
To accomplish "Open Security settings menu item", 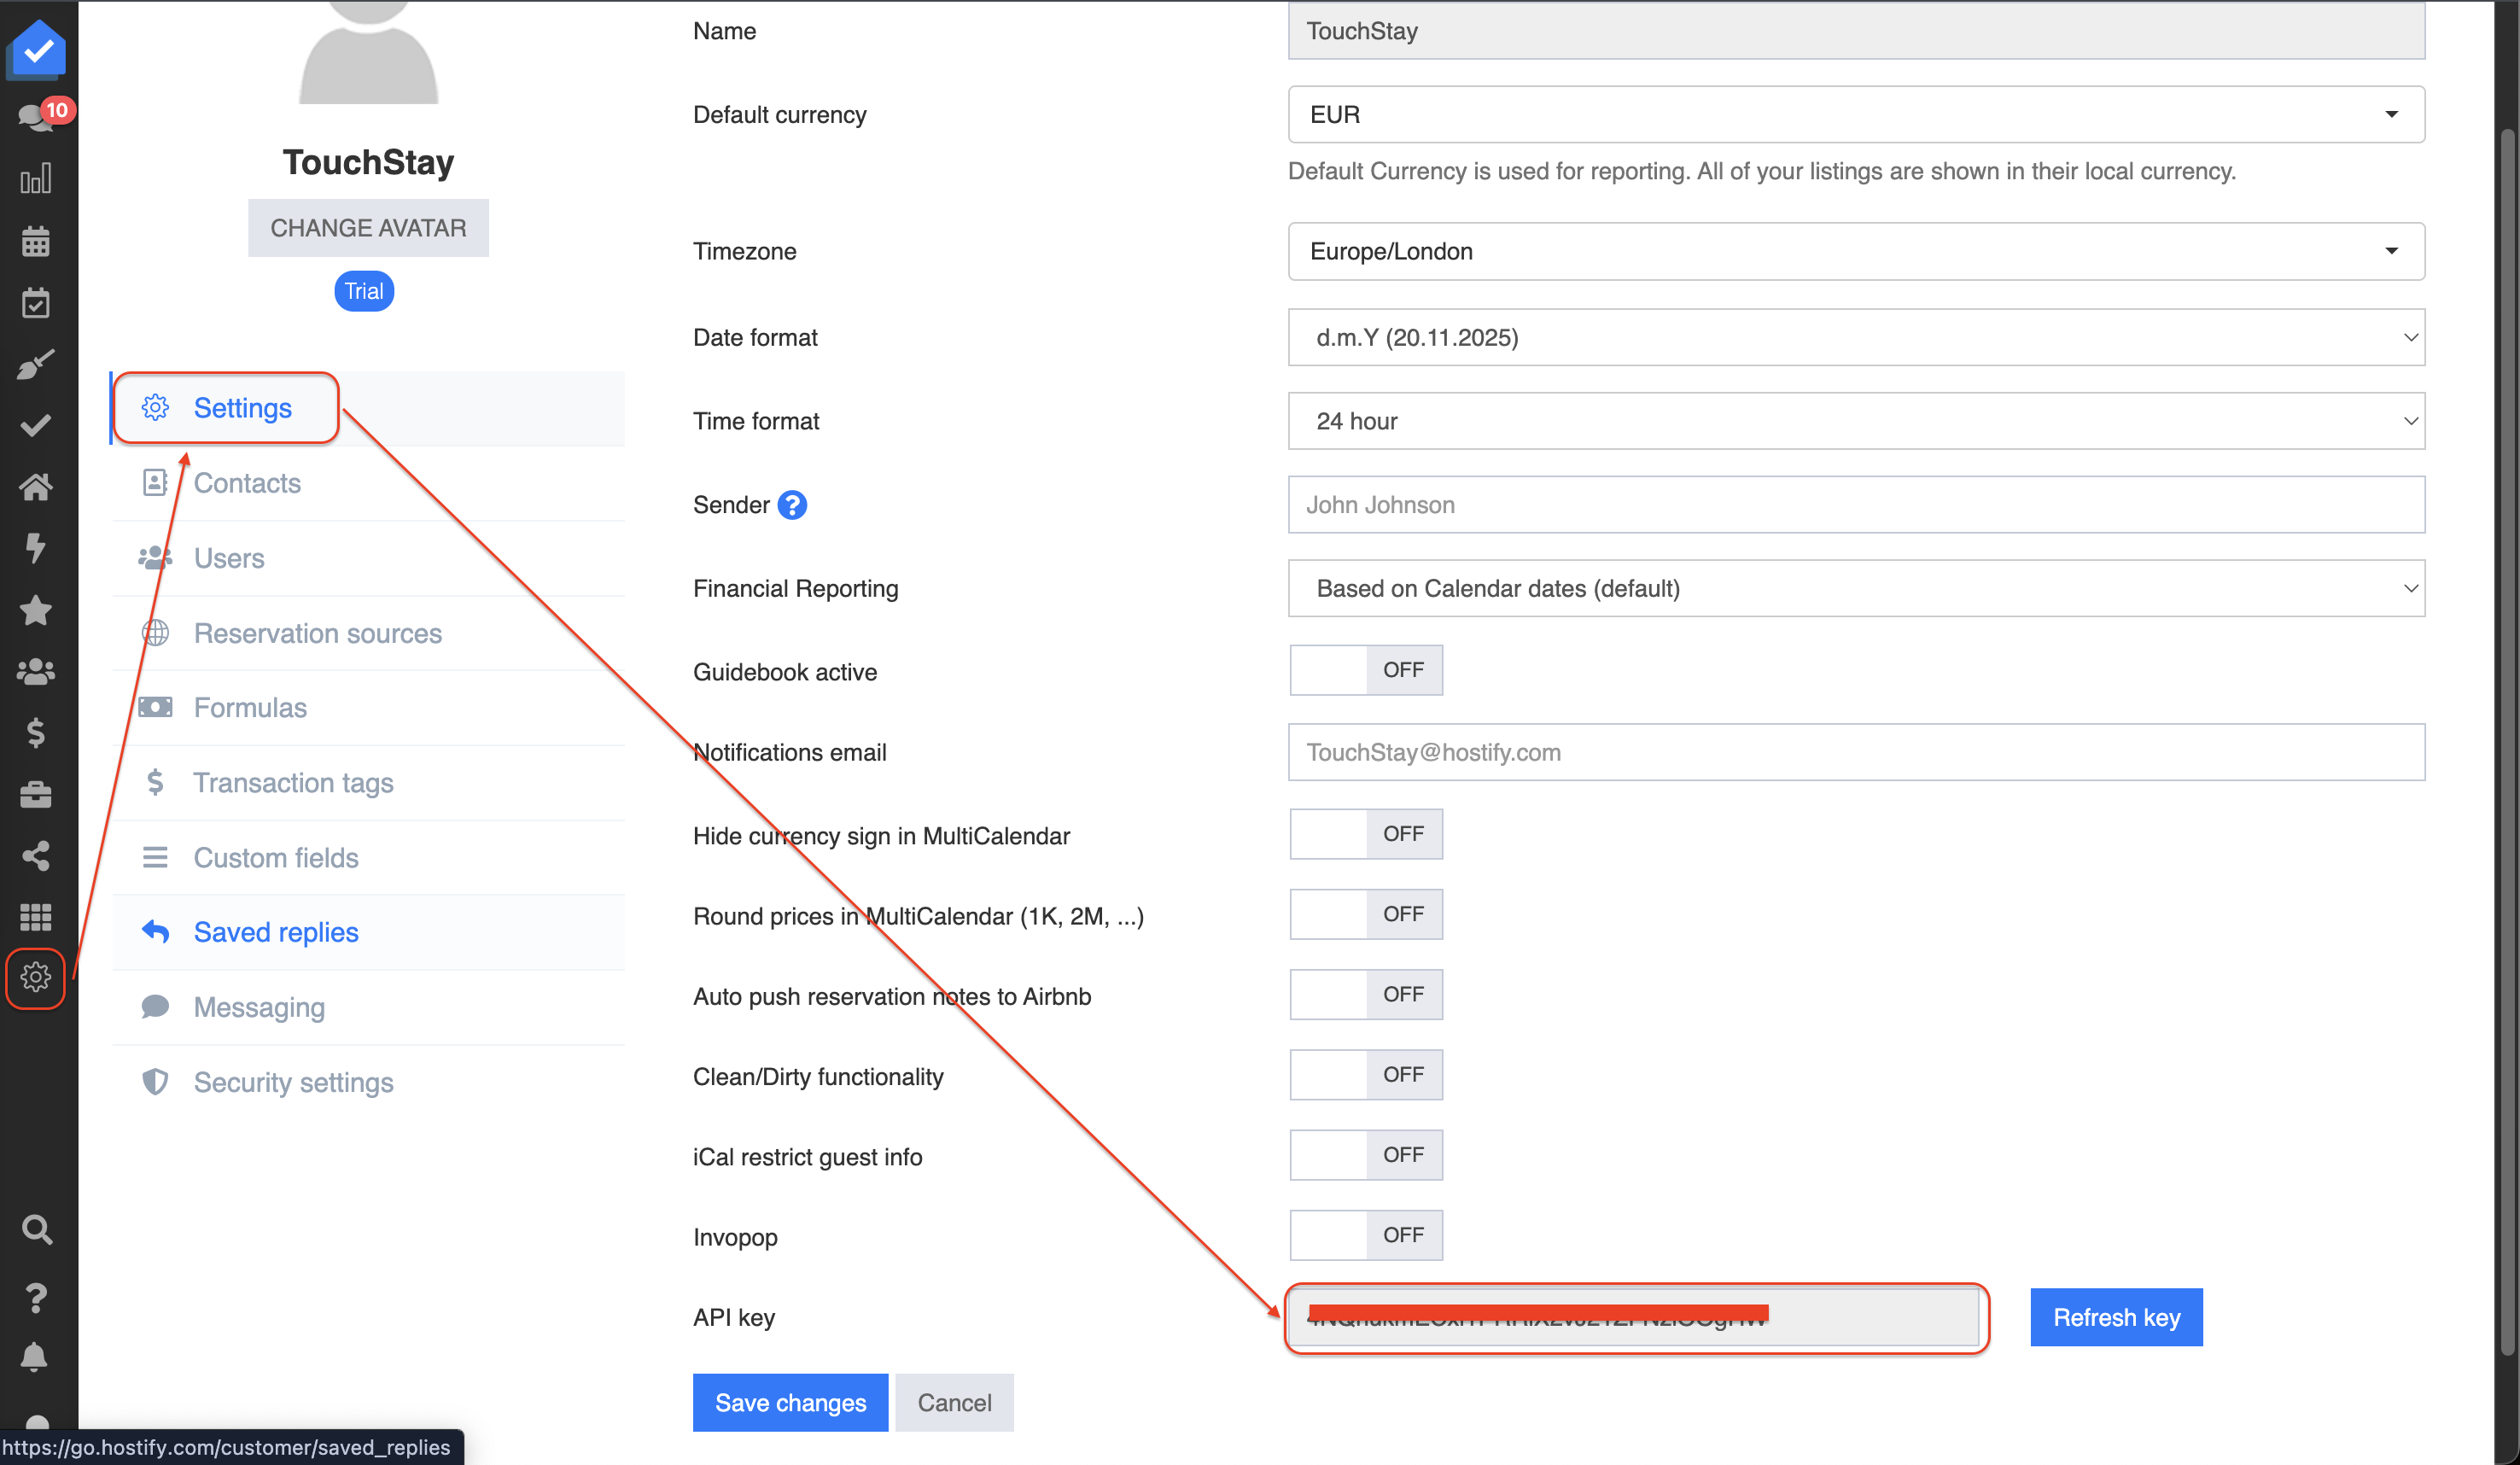I will [x=293, y=1082].
